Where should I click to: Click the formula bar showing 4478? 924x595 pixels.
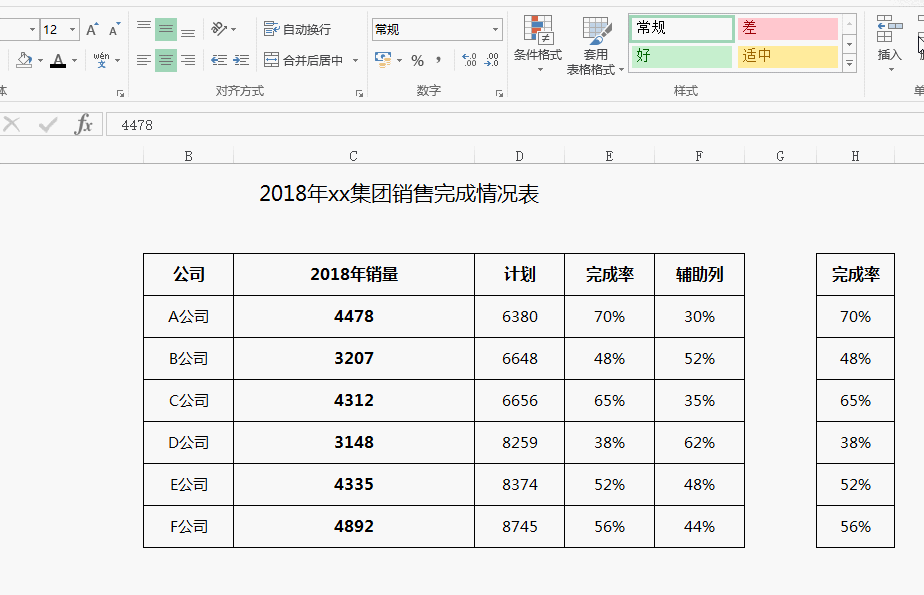pyautogui.click(x=514, y=125)
